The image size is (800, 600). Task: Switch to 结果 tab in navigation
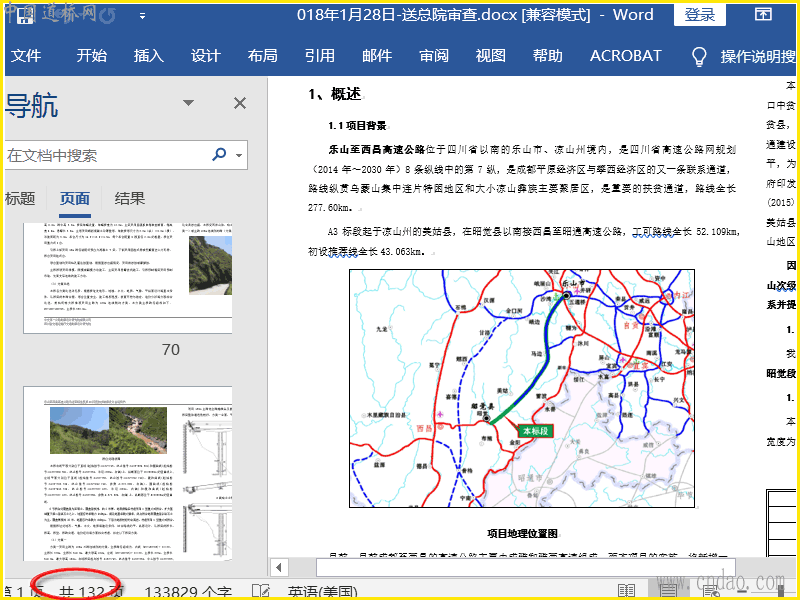click(x=130, y=199)
